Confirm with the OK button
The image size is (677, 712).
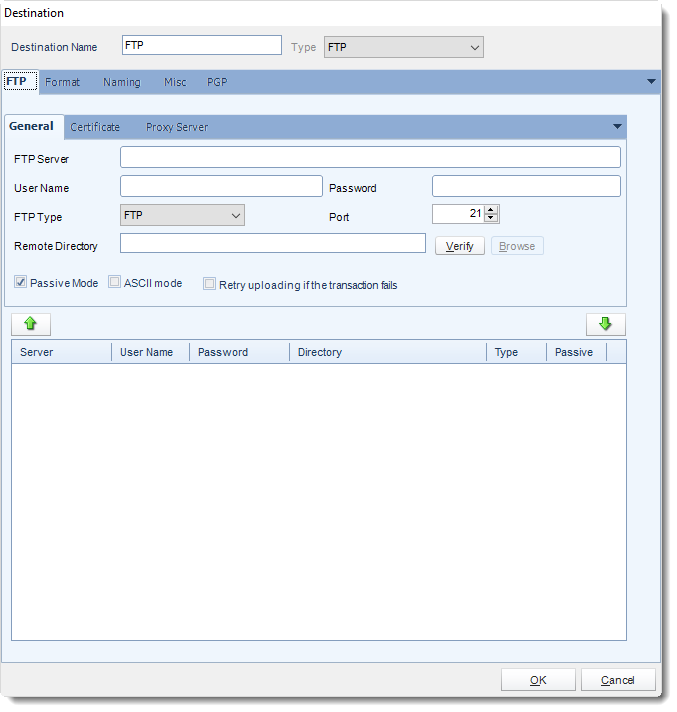[x=538, y=680]
